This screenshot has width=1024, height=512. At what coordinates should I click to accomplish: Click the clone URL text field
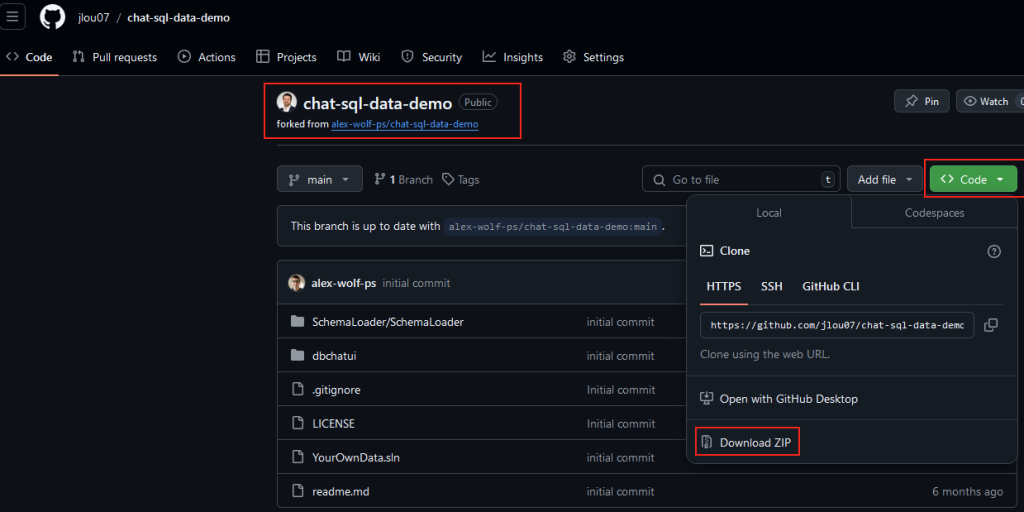pos(837,325)
